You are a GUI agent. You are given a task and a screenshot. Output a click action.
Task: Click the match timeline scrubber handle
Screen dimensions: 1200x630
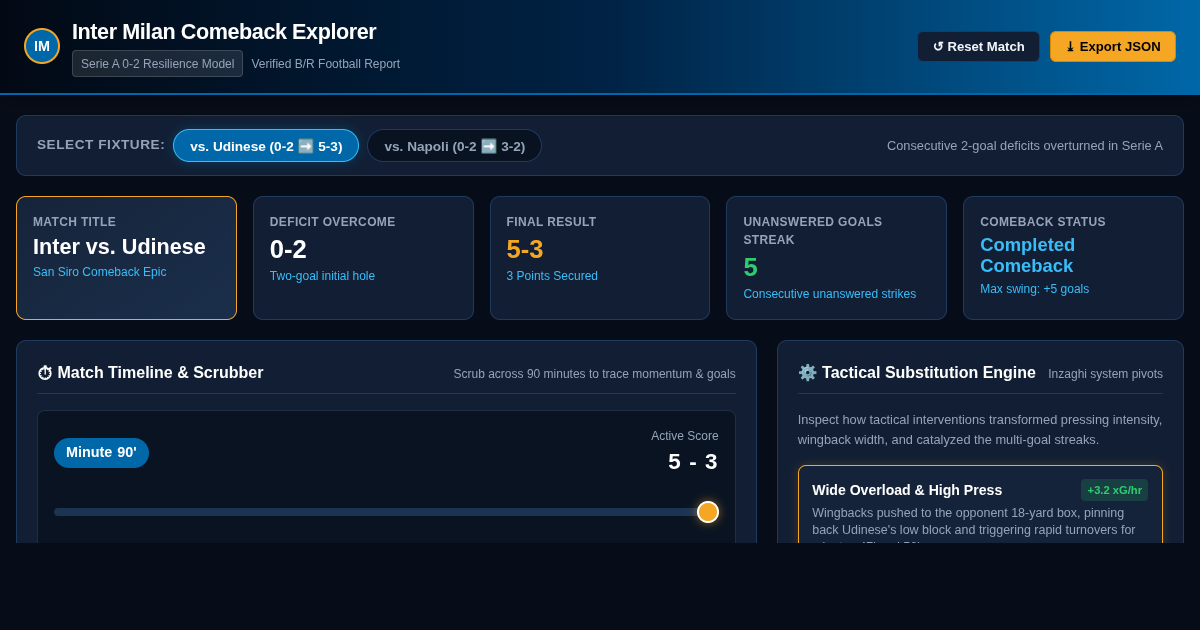pos(708,512)
